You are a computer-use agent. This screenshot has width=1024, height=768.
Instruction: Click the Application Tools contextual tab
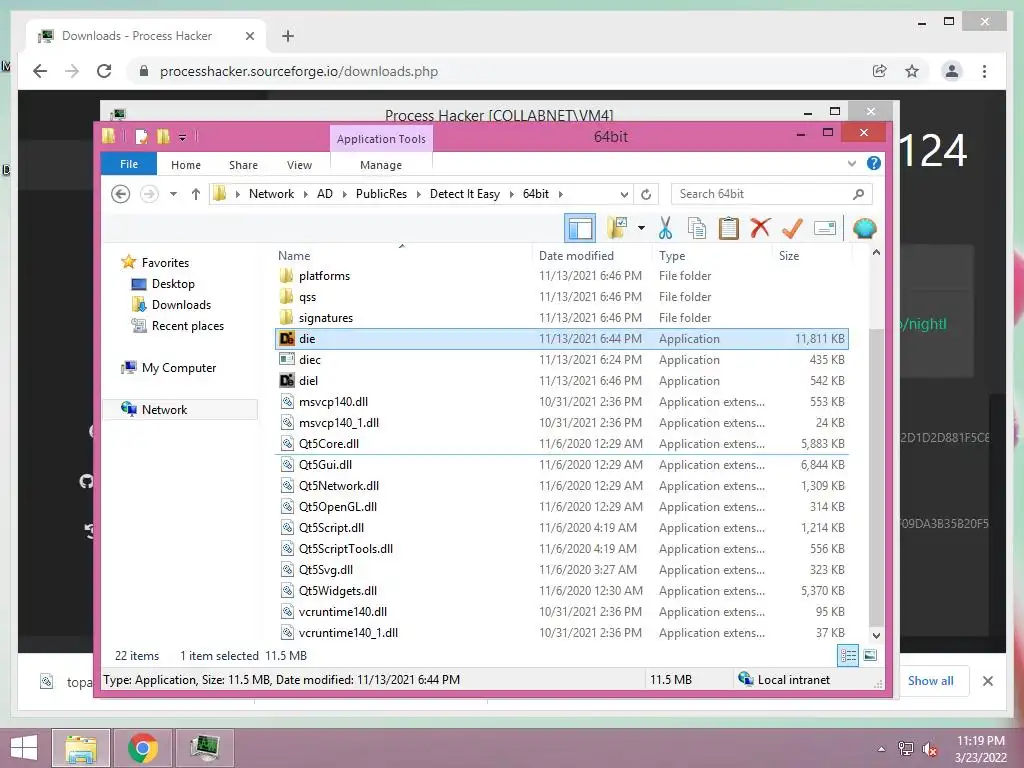(x=381, y=138)
